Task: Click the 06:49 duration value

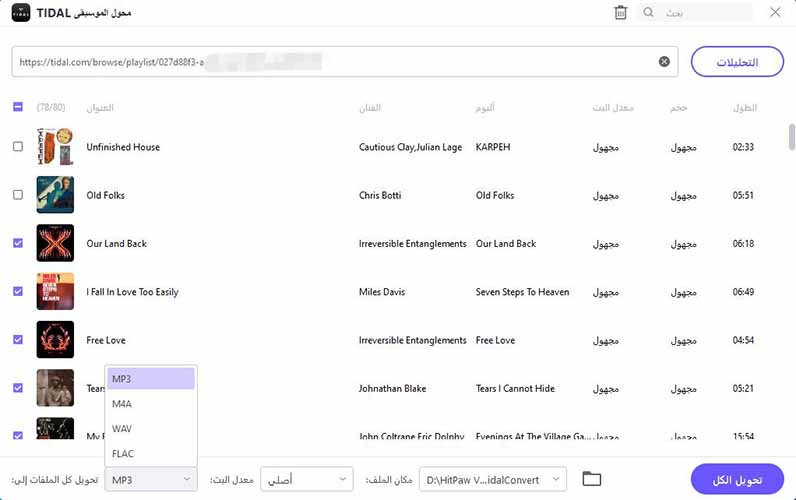Action: click(x=743, y=292)
